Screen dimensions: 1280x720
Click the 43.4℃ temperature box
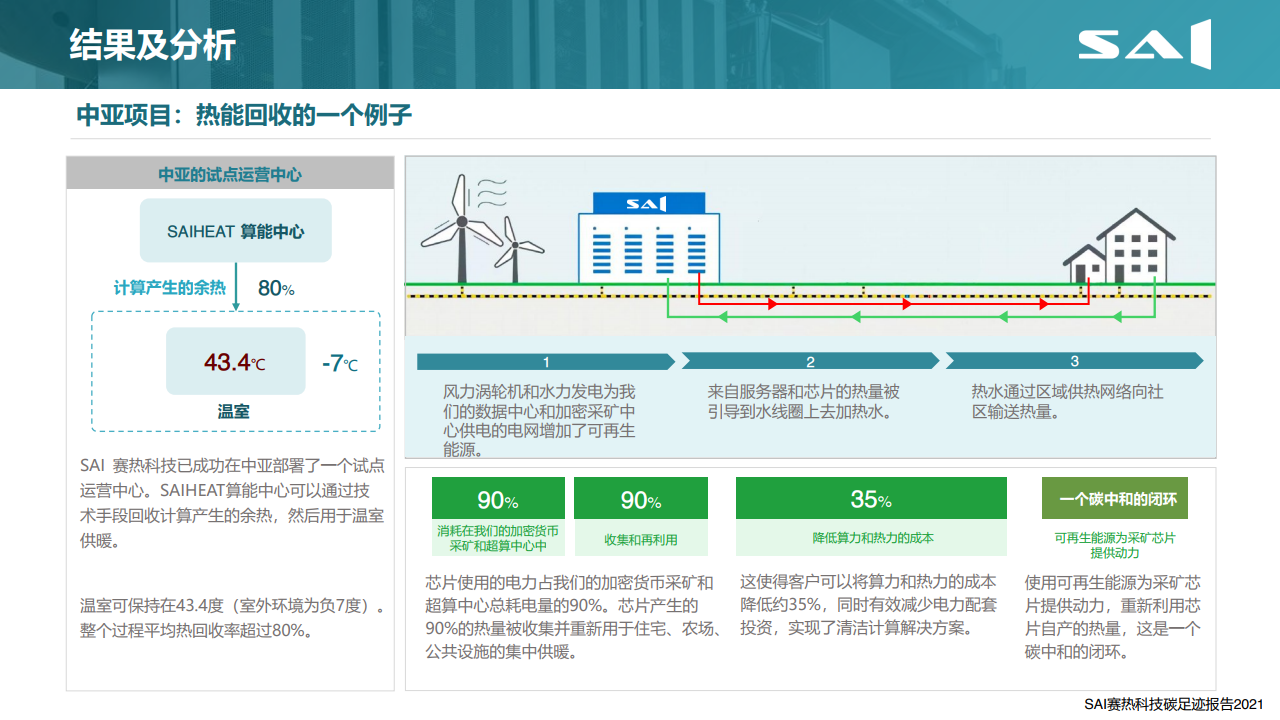236,361
